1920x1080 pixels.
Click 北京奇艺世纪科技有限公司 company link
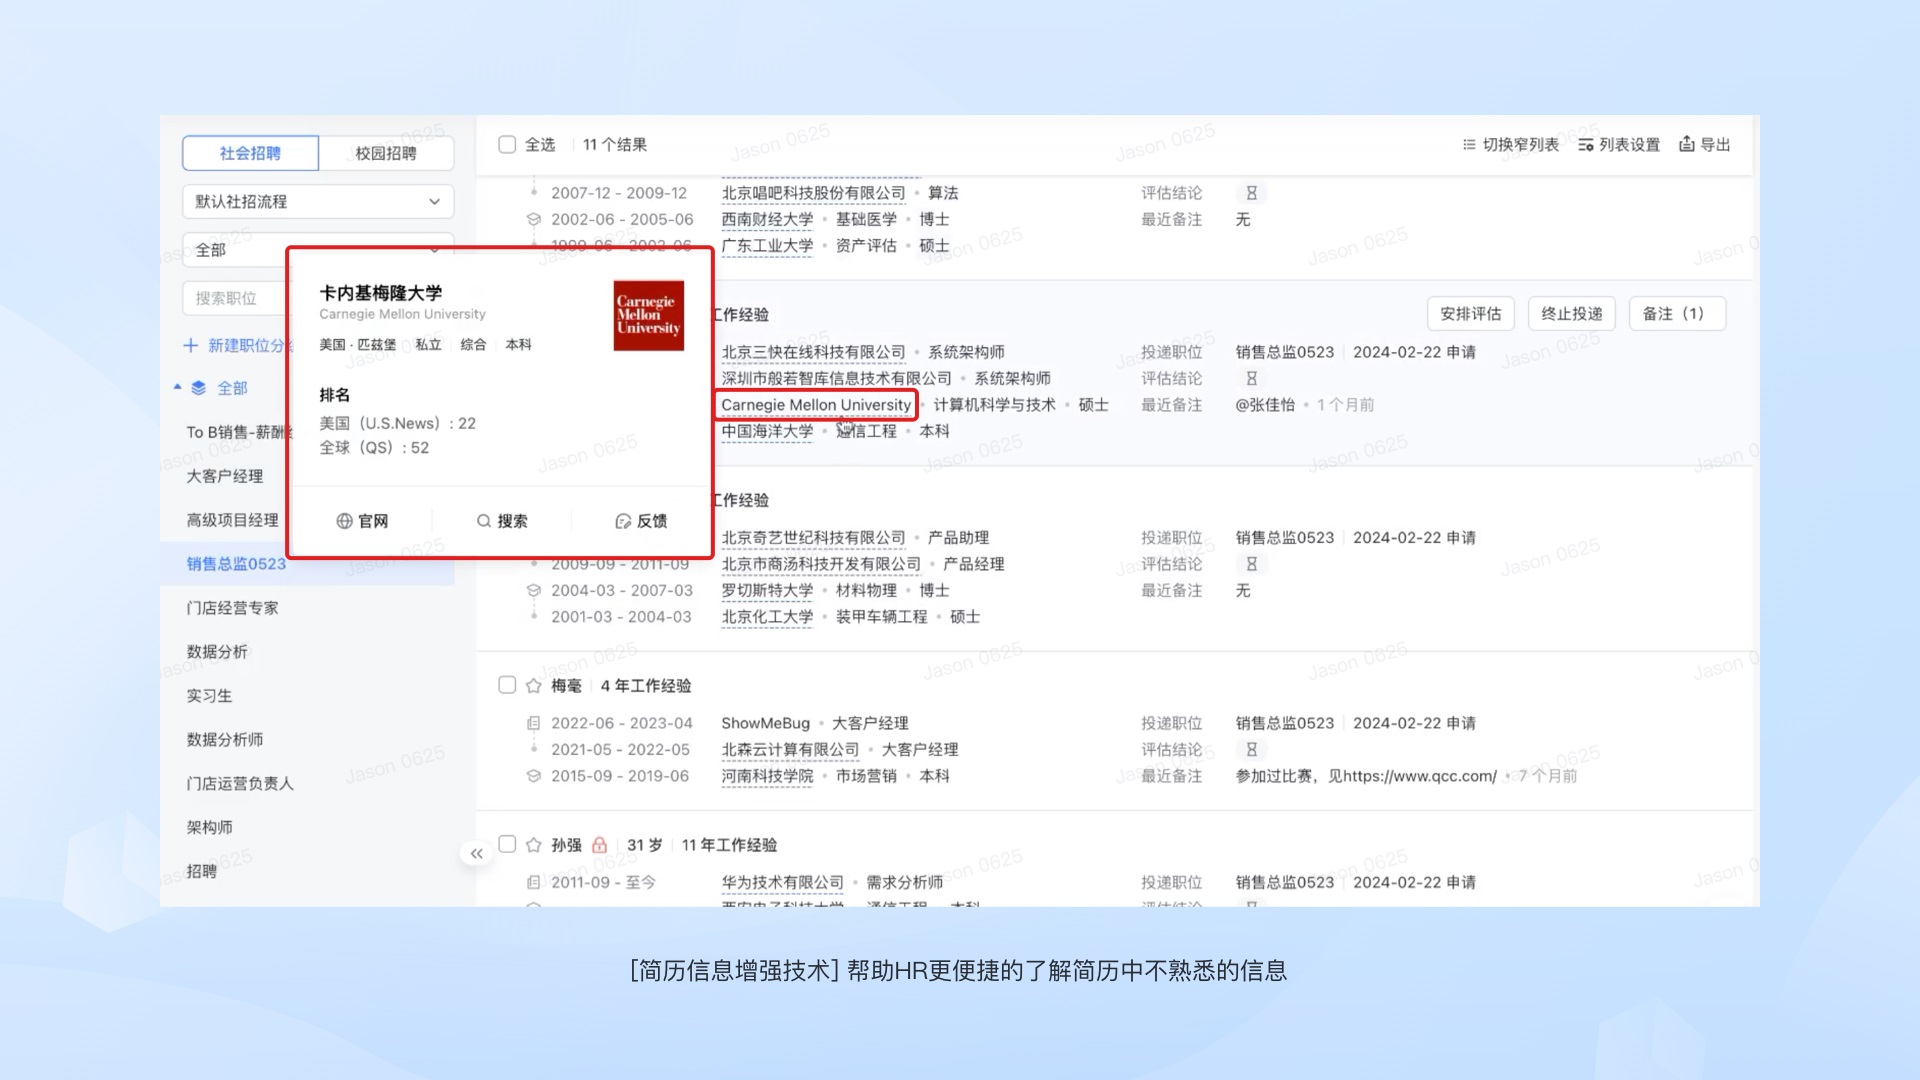tap(813, 538)
